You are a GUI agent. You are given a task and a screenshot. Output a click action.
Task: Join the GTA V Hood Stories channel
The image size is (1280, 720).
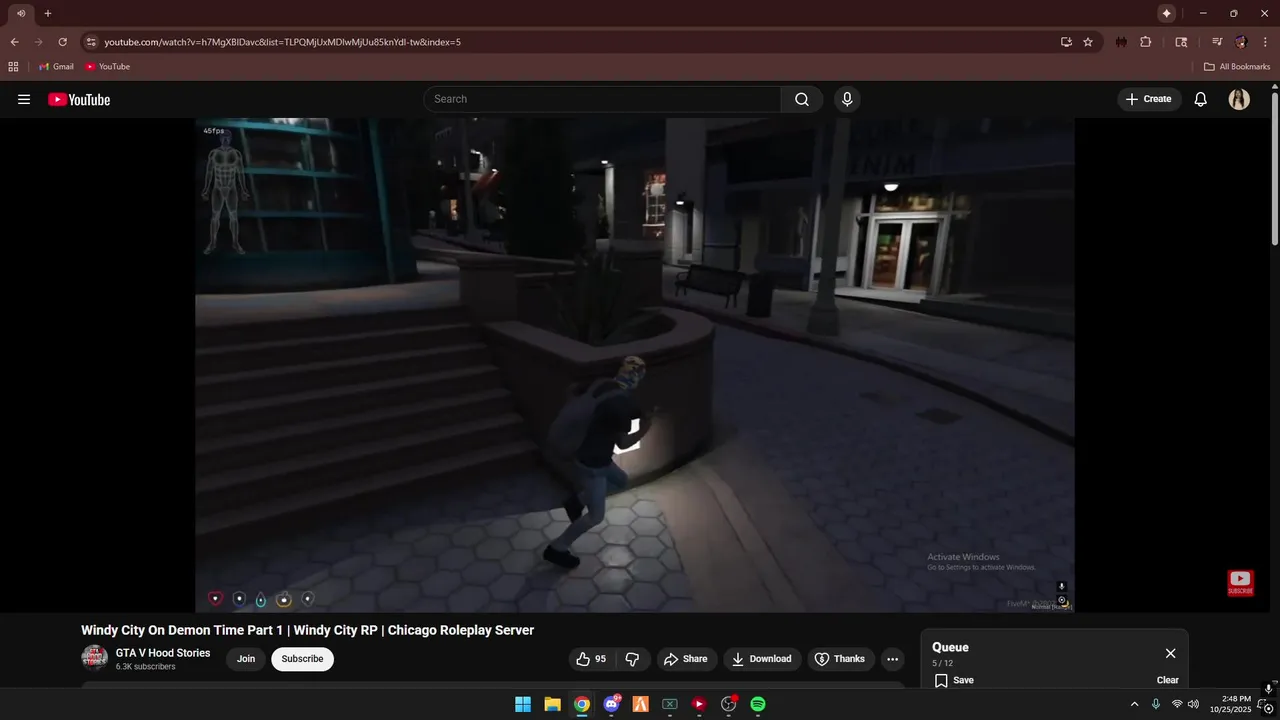click(246, 659)
